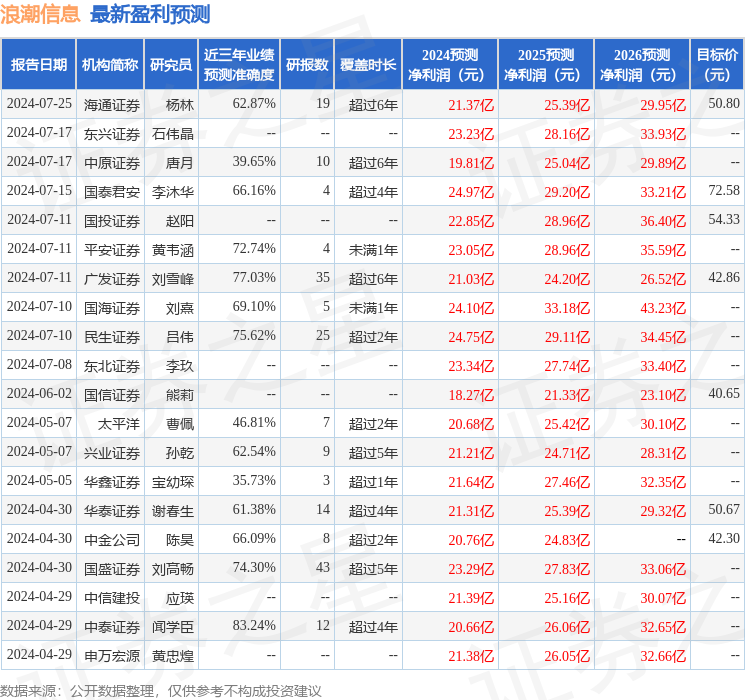Click analyst name 杨林
The width and height of the screenshot is (745, 700).
(180, 105)
